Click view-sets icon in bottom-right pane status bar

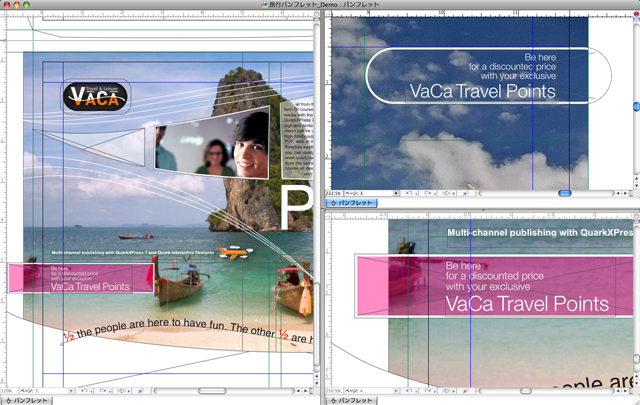447,391
